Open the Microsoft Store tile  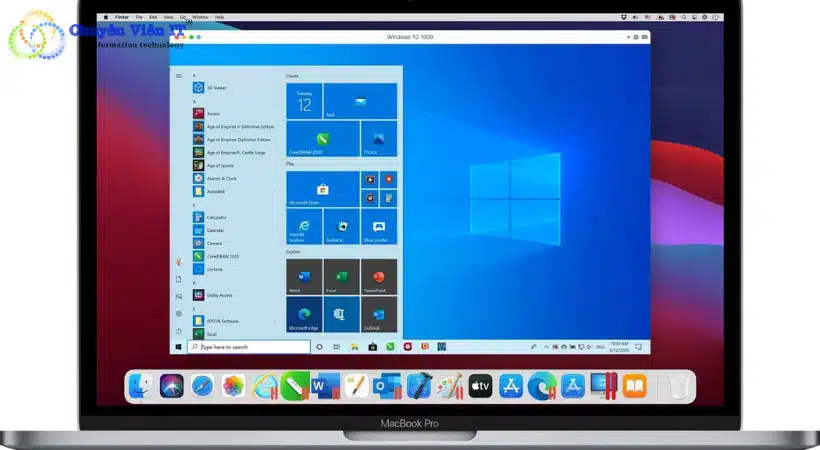click(x=323, y=188)
